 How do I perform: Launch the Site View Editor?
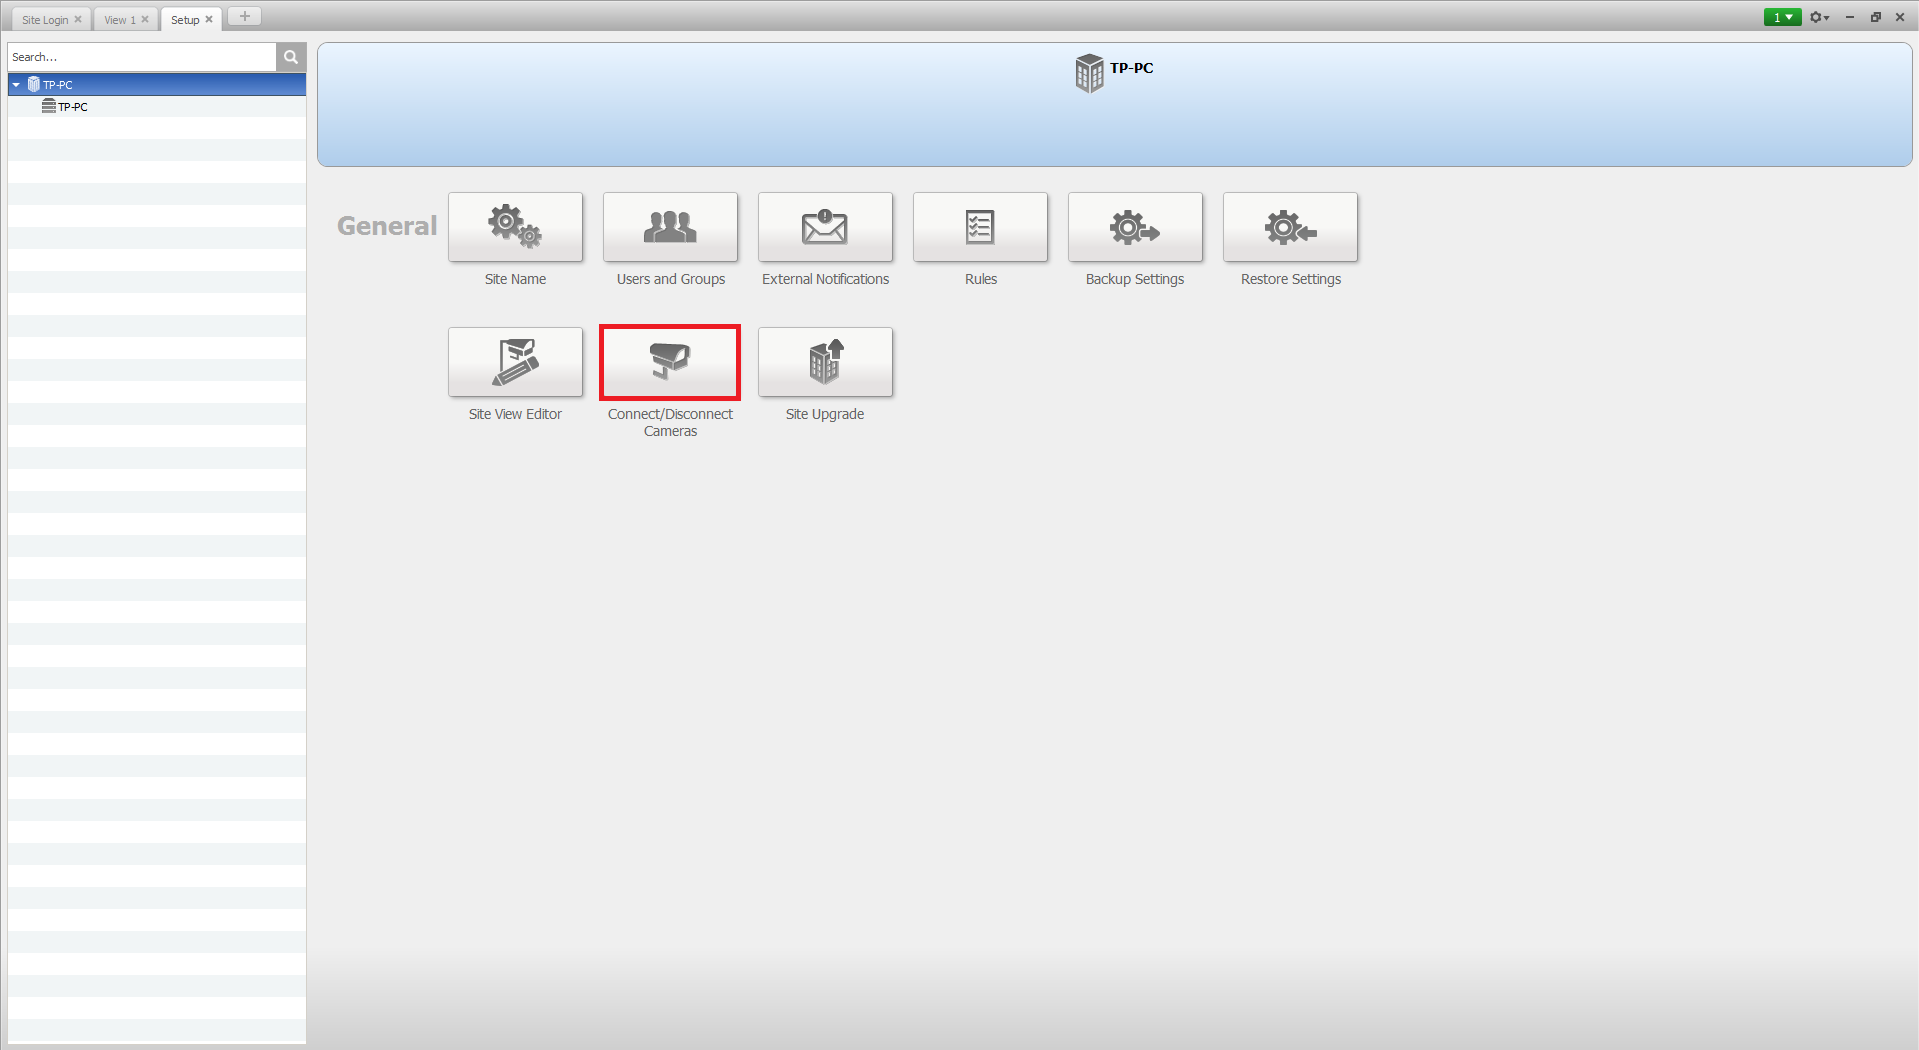point(515,363)
